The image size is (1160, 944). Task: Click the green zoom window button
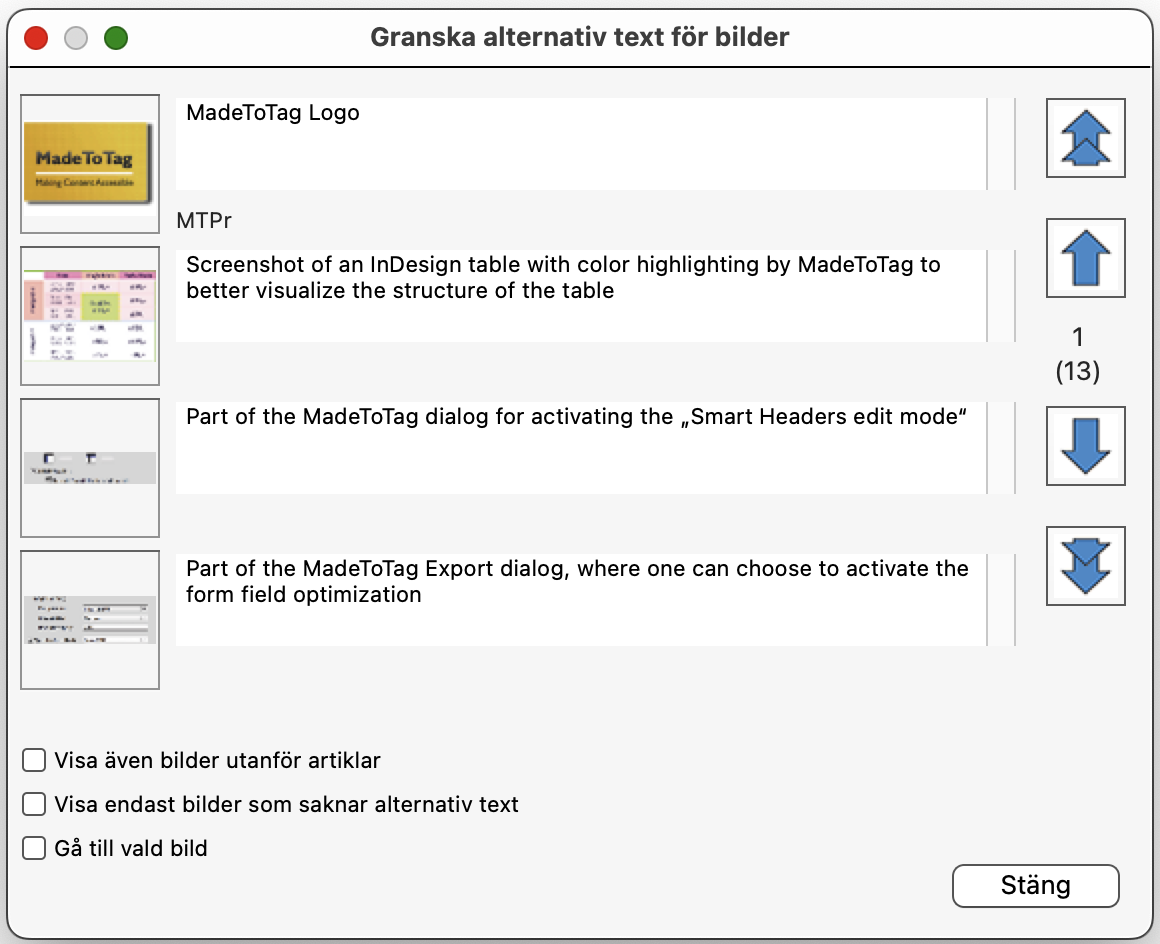[115, 38]
